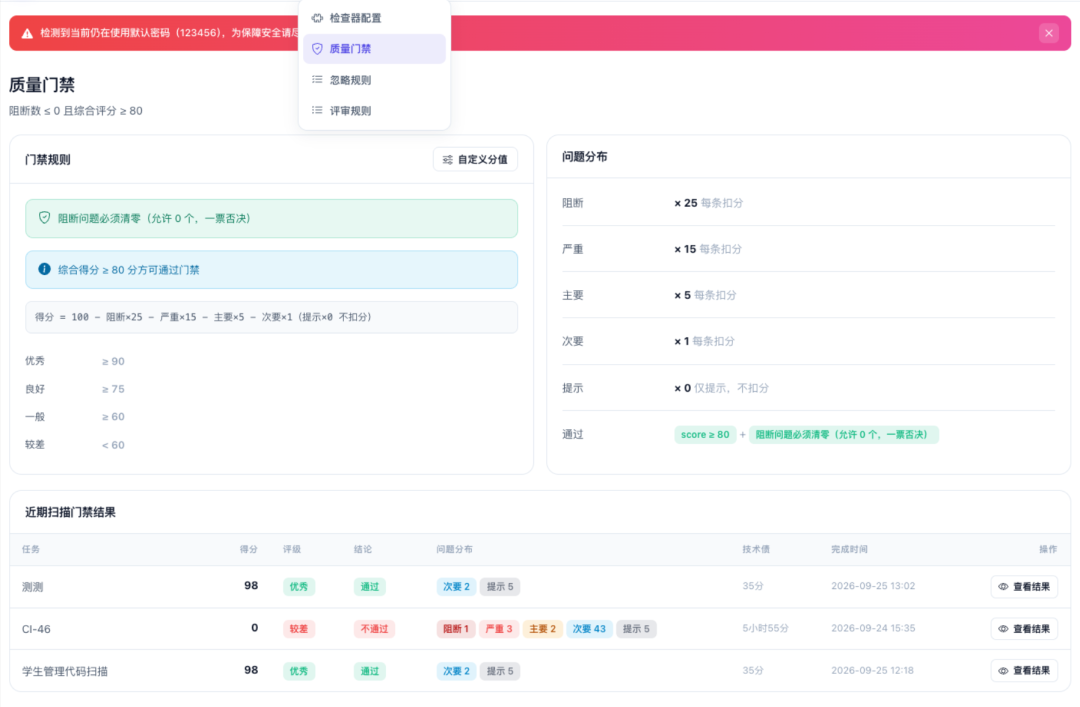Dismiss the default password alert banner

click(x=1048, y=33)
